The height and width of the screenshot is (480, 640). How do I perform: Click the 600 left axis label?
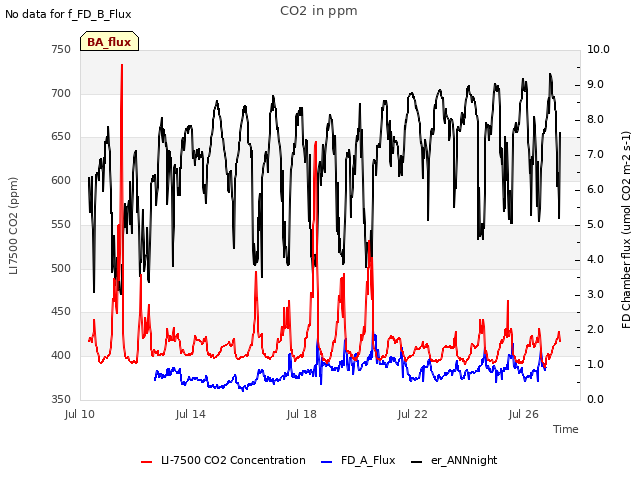(x=61, y=180)
